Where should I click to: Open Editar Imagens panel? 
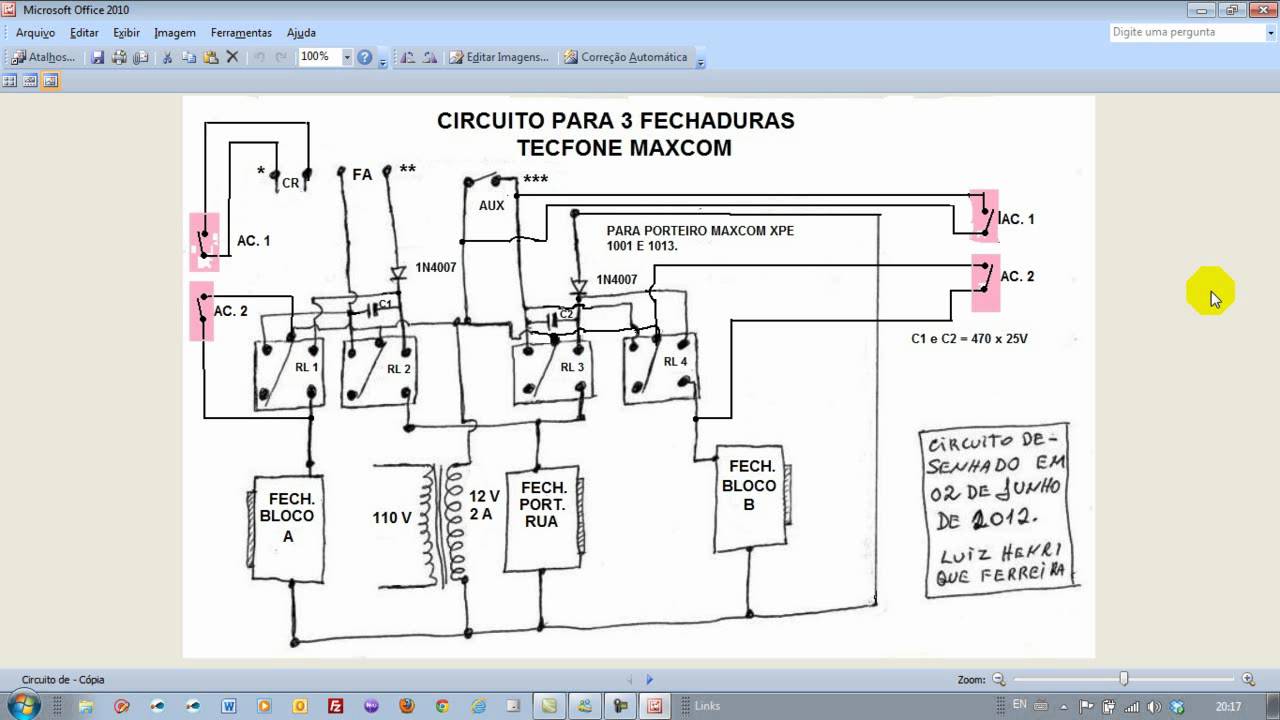pos(499,57)
